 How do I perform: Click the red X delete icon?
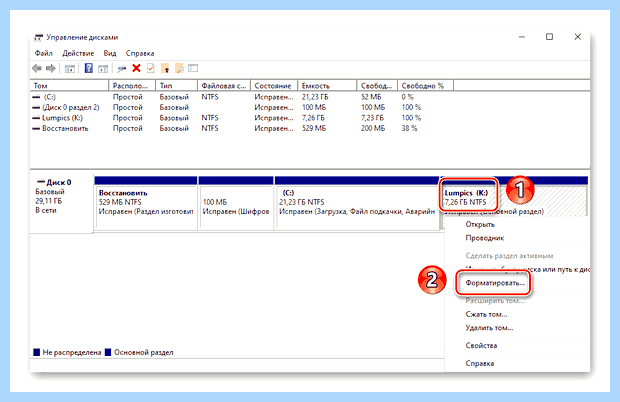click(136, 68)
